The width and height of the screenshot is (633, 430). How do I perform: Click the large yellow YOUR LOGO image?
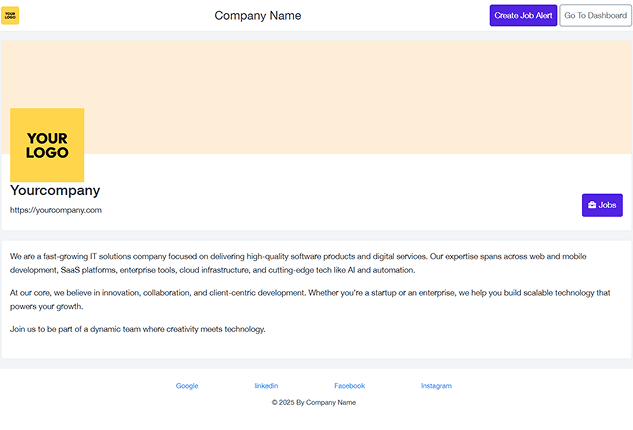47,145
